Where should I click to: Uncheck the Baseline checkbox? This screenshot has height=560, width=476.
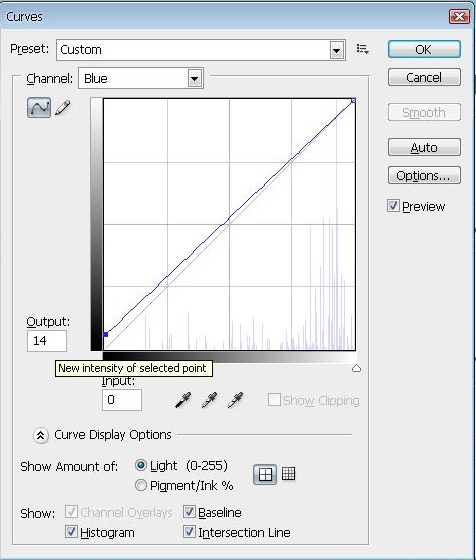point(189,512)
